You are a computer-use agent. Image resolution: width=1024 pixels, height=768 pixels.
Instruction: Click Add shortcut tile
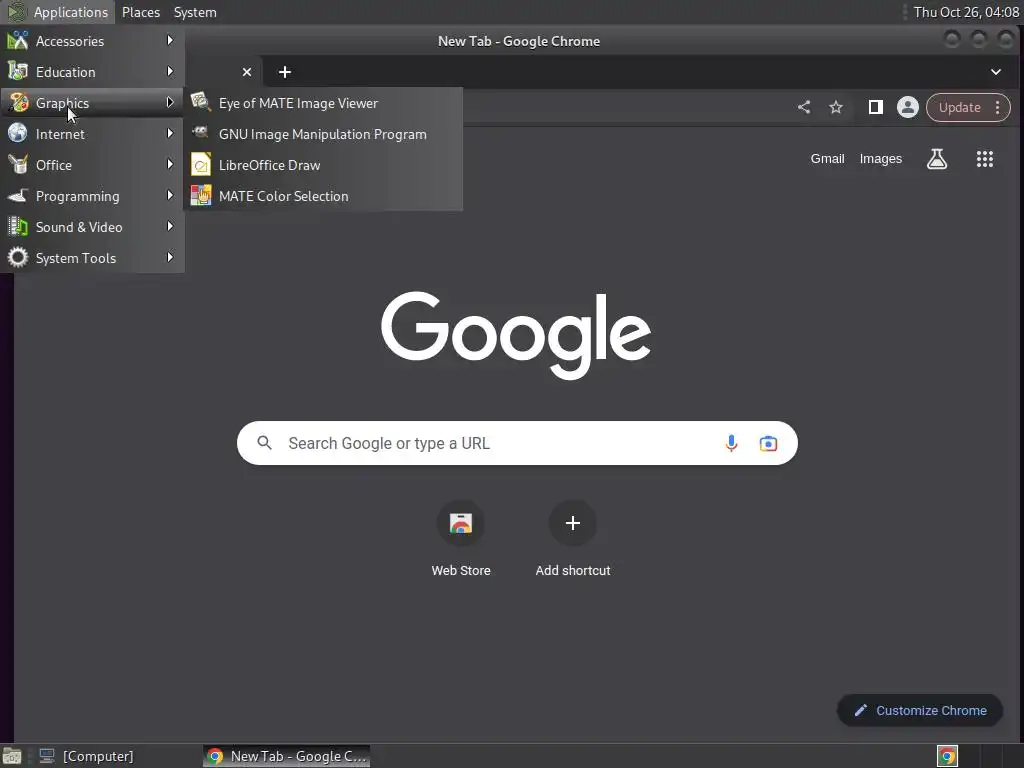573,539
